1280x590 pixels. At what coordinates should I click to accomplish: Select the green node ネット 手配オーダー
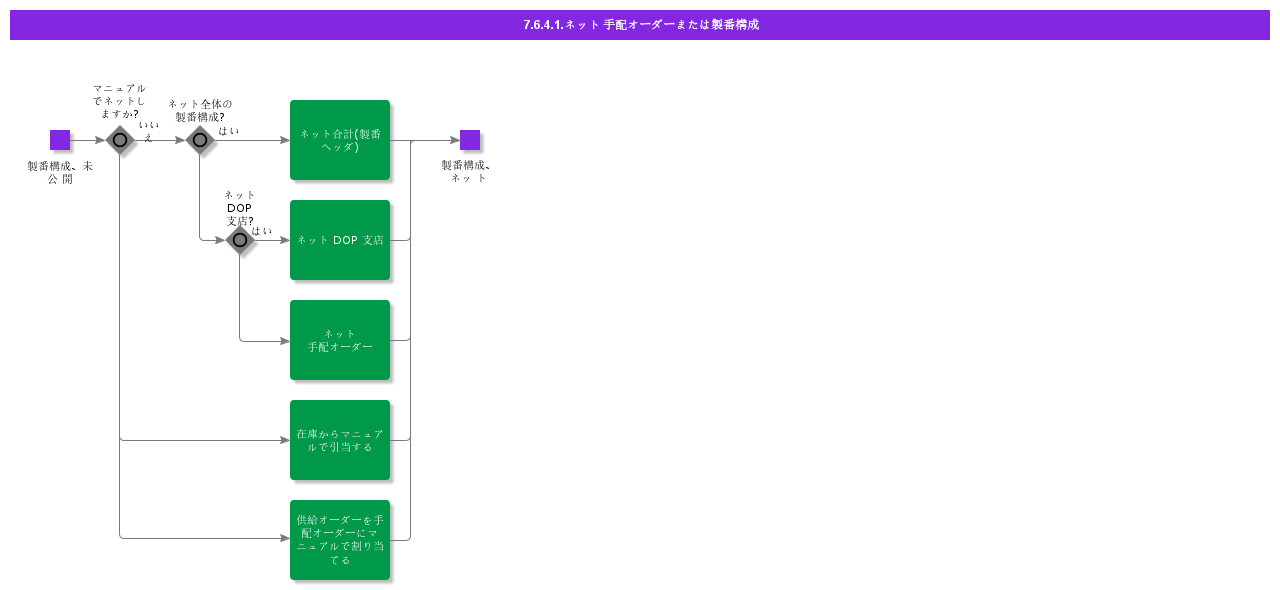[340, 339]
